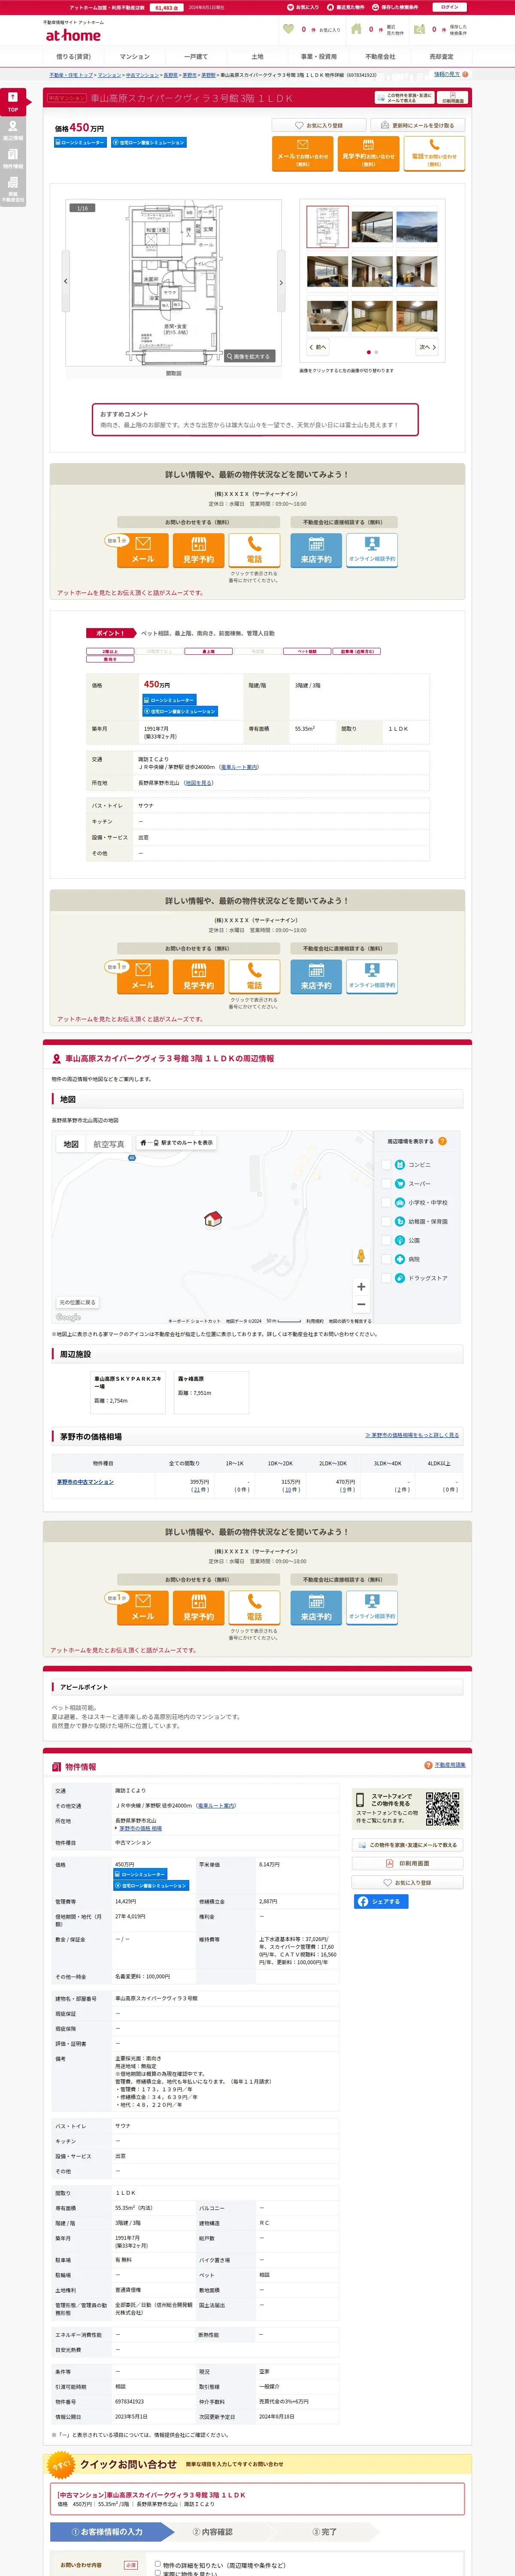Screen dimensions: 515x2576
Task: Click the 印刷用画面 icon in title bar
Action: click(453, 98)
